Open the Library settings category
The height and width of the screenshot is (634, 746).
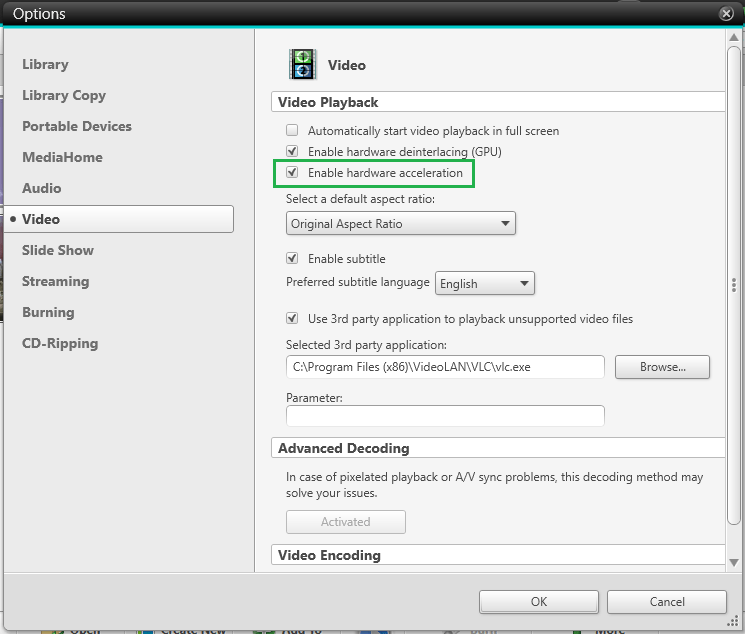[x=46, y=64]
